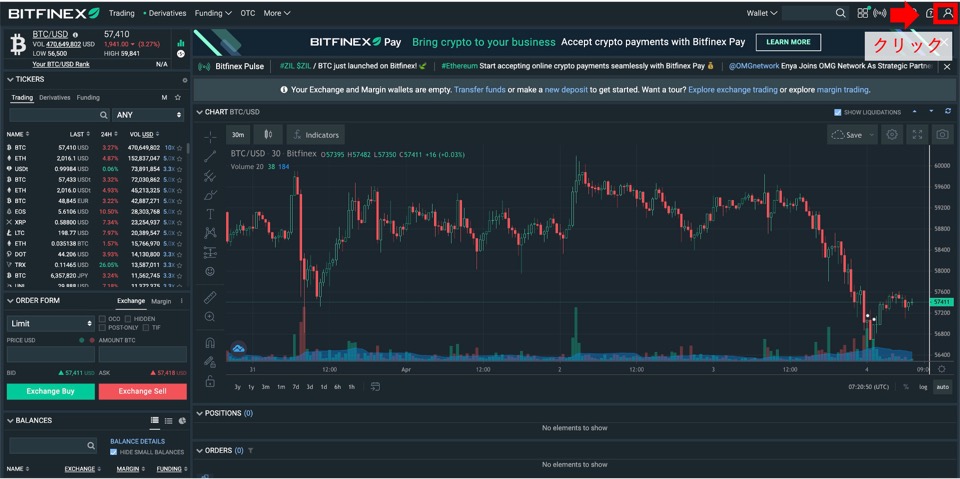The height and width of the screenshot is (479, 960).
Task: Open the Funding dropdown menu
Action: [x=213, y=13]
